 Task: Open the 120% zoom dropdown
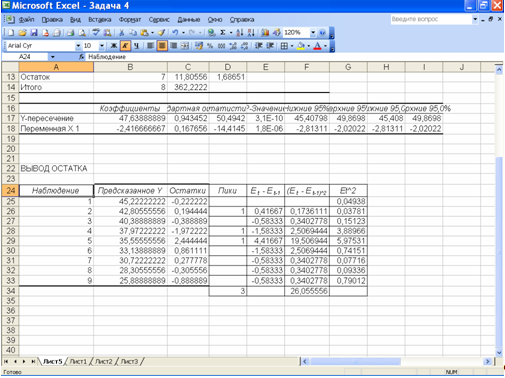pos(313,33)
